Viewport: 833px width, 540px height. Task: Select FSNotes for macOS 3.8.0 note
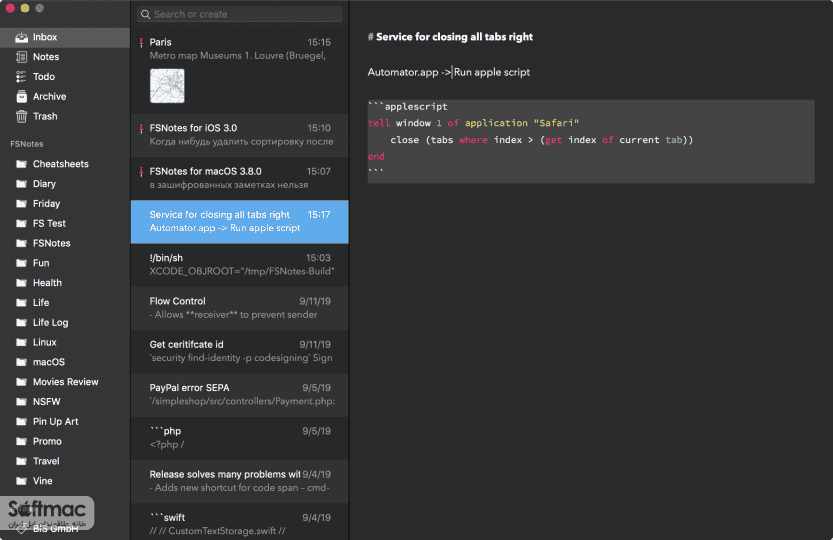[x=240, y=178]
